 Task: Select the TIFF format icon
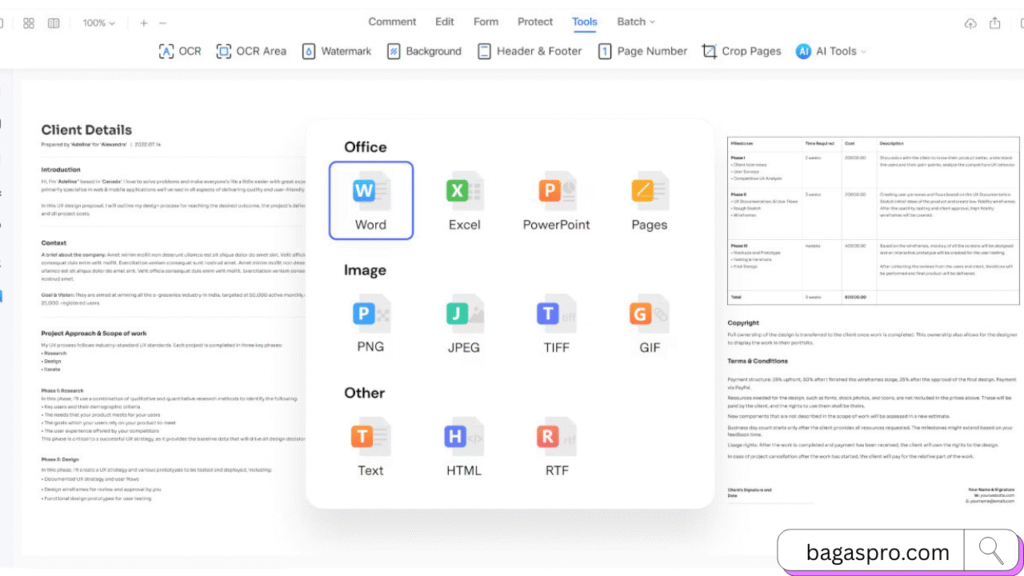pos(556,322)
